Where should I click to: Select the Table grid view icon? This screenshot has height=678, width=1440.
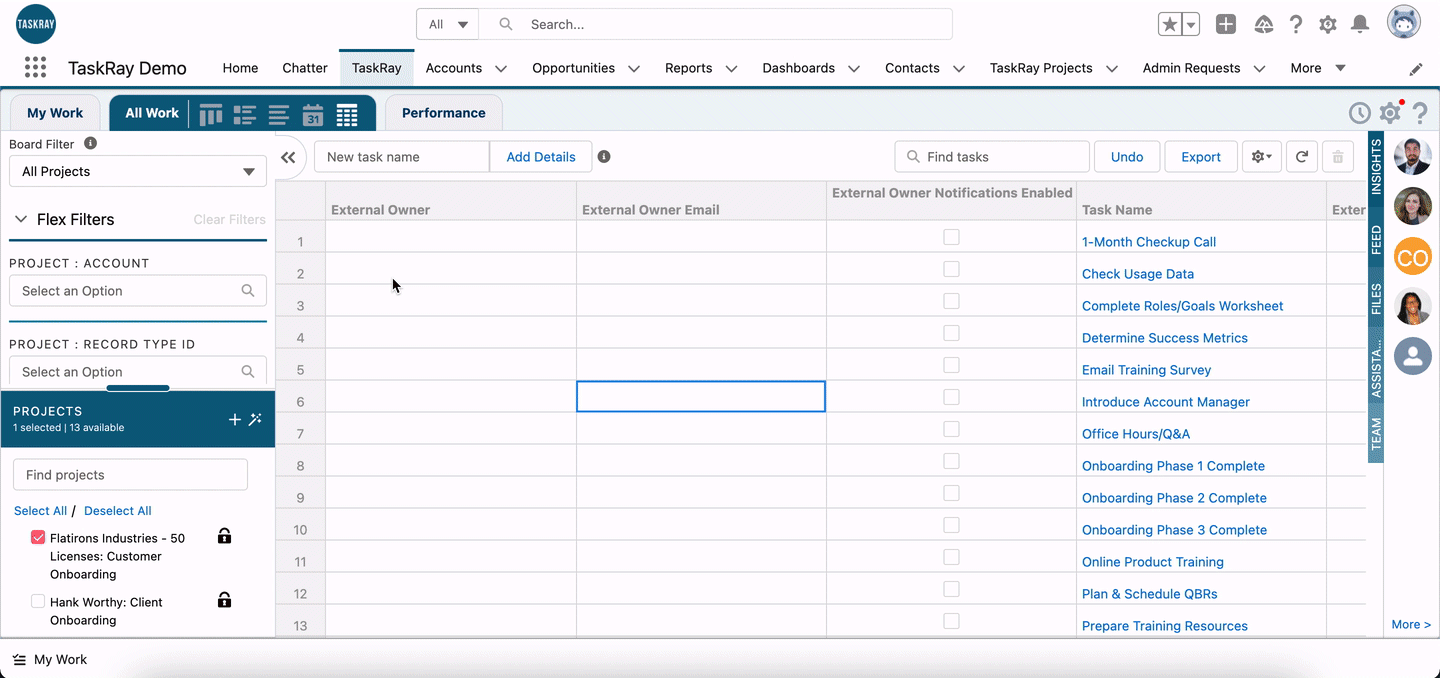coord(347,115)
